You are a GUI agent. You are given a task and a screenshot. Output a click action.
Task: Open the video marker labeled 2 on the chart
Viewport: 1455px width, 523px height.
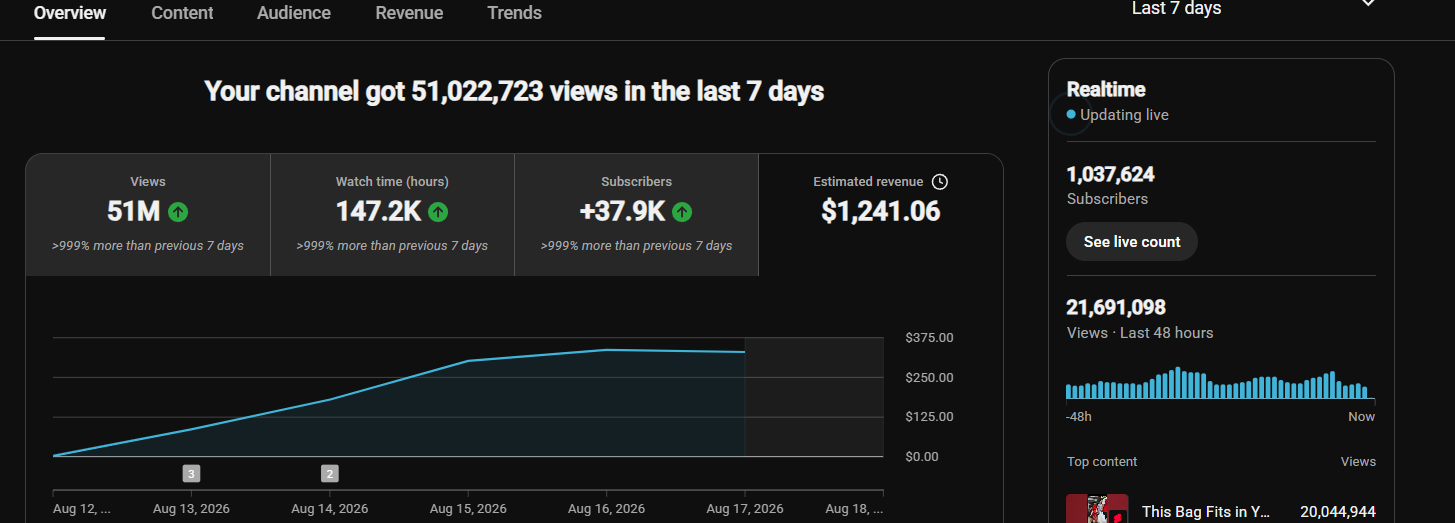329,473
